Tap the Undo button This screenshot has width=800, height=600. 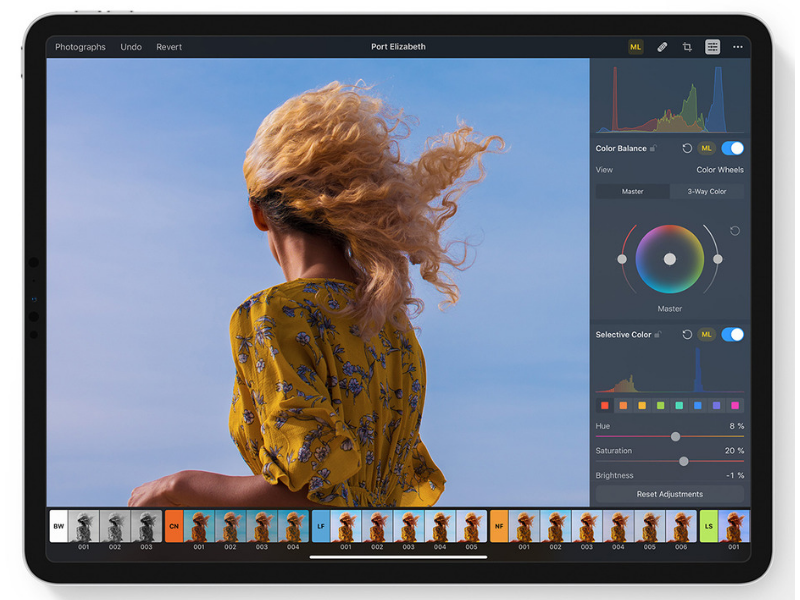(131, 47)
